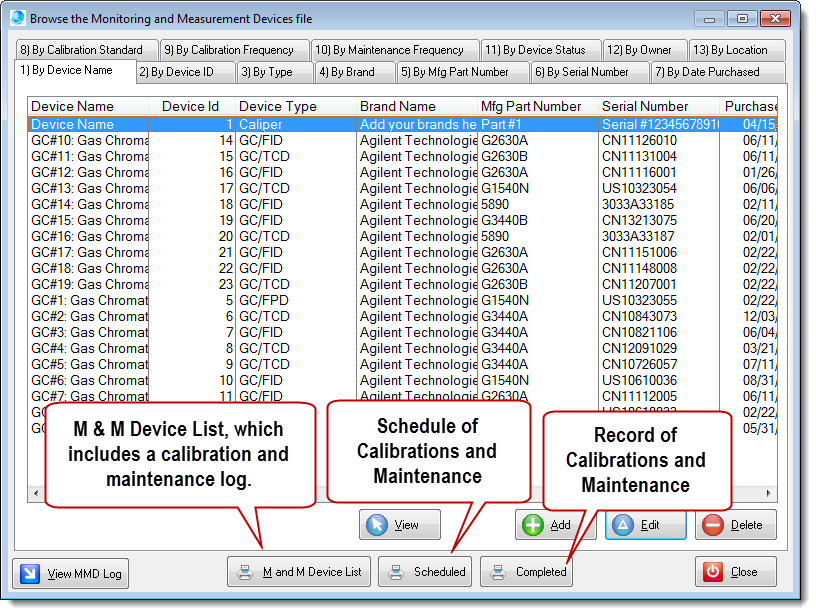This screenshot has height=615, width=816.
Task: Switch to the By Calibration Standard tab
Action: click(86, 48)
